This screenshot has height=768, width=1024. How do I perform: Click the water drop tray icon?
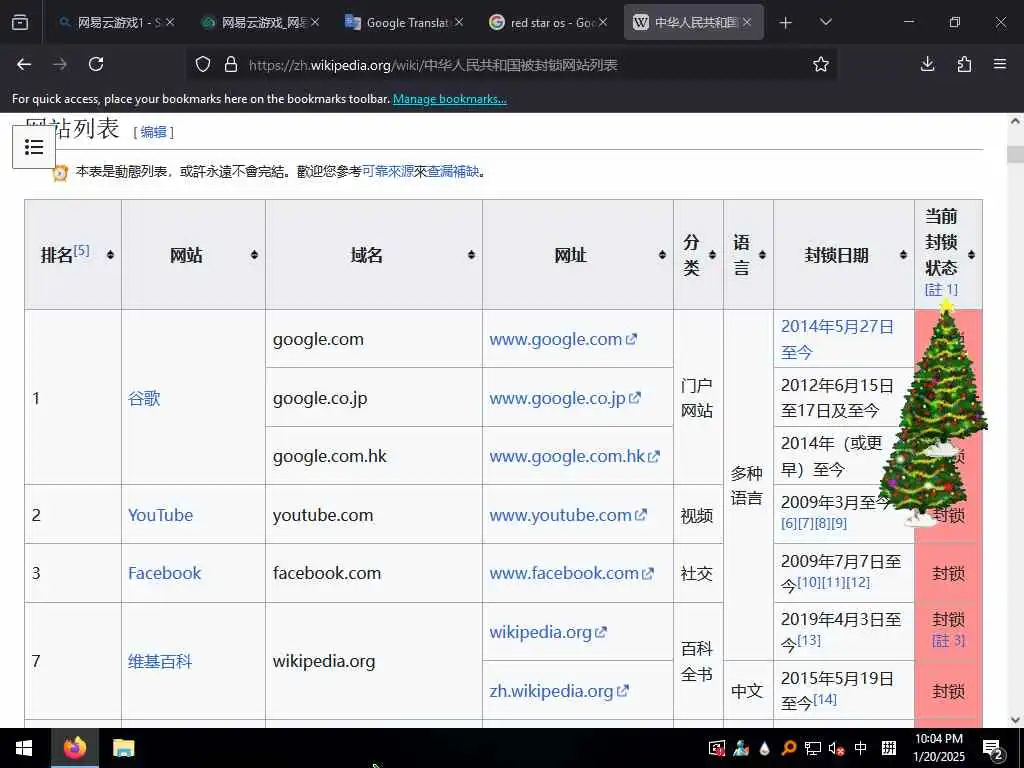tap(765, 748)
